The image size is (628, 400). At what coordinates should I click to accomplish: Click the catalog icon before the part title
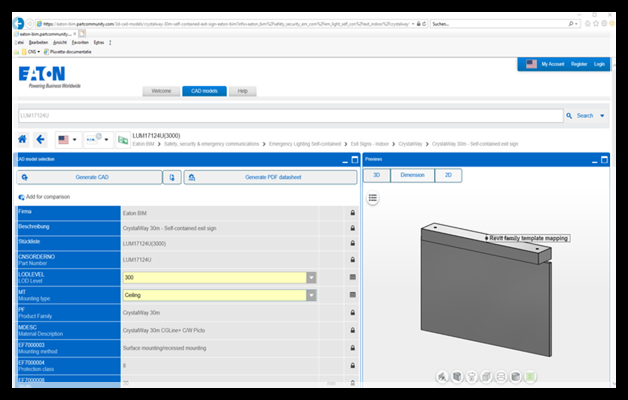(122, 139)
